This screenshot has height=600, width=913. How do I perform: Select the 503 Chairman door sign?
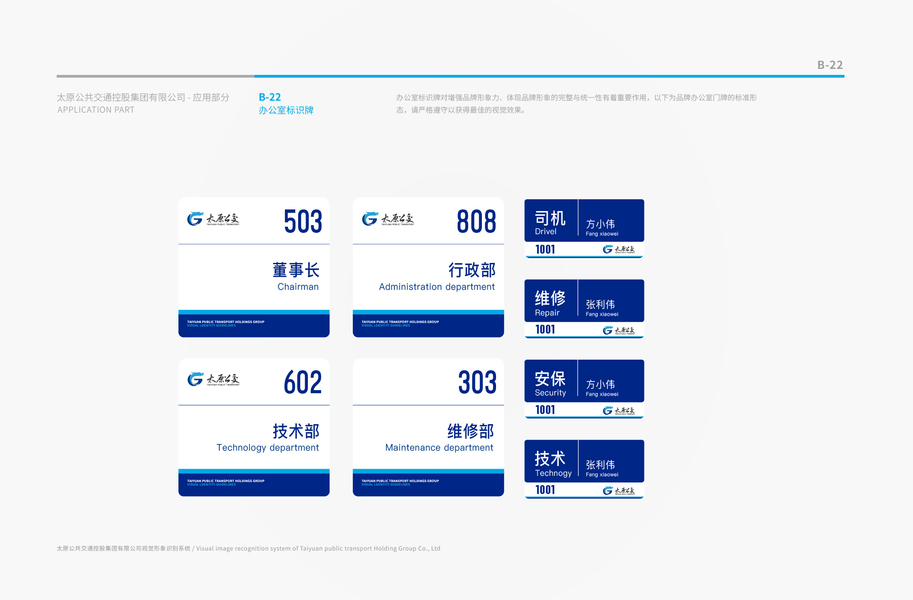[x=254, y=267]
